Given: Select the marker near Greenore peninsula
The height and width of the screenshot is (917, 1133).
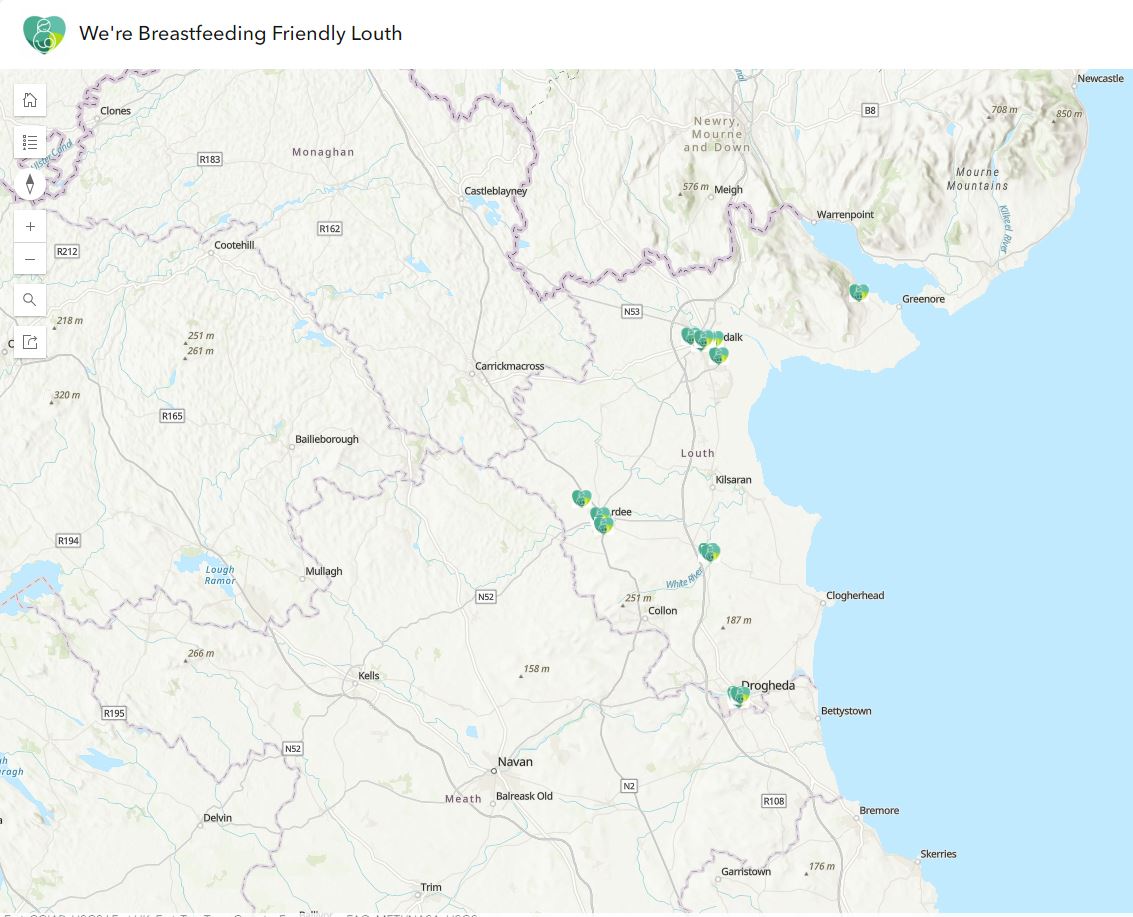Looking at the screenshot, I should [858, 291].
